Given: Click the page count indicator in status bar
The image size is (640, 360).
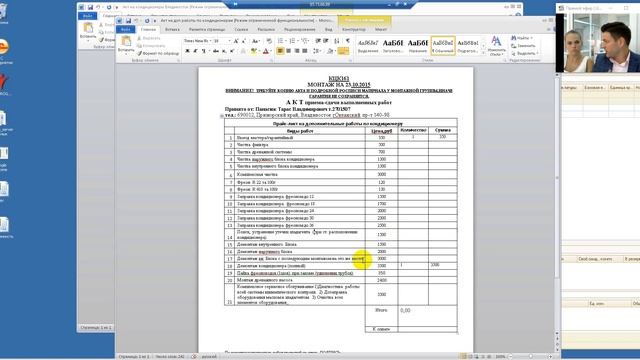Looking at the screenshot, I should 133,356.
